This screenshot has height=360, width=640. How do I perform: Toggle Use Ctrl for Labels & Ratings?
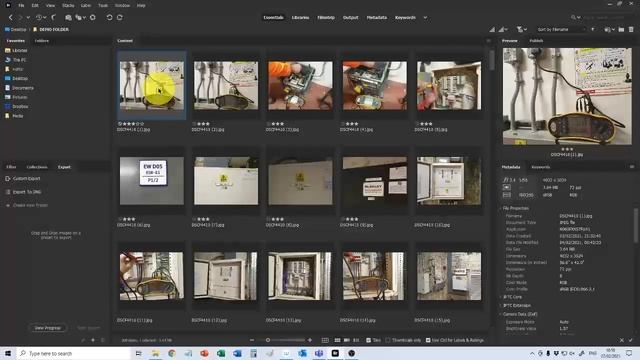428,340
